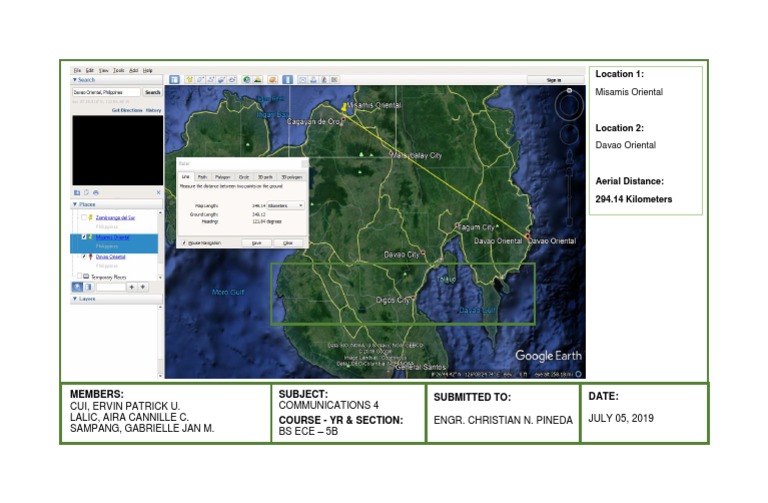768x503 pixels.
Task: Click the Search button
Action: (152, 92)
